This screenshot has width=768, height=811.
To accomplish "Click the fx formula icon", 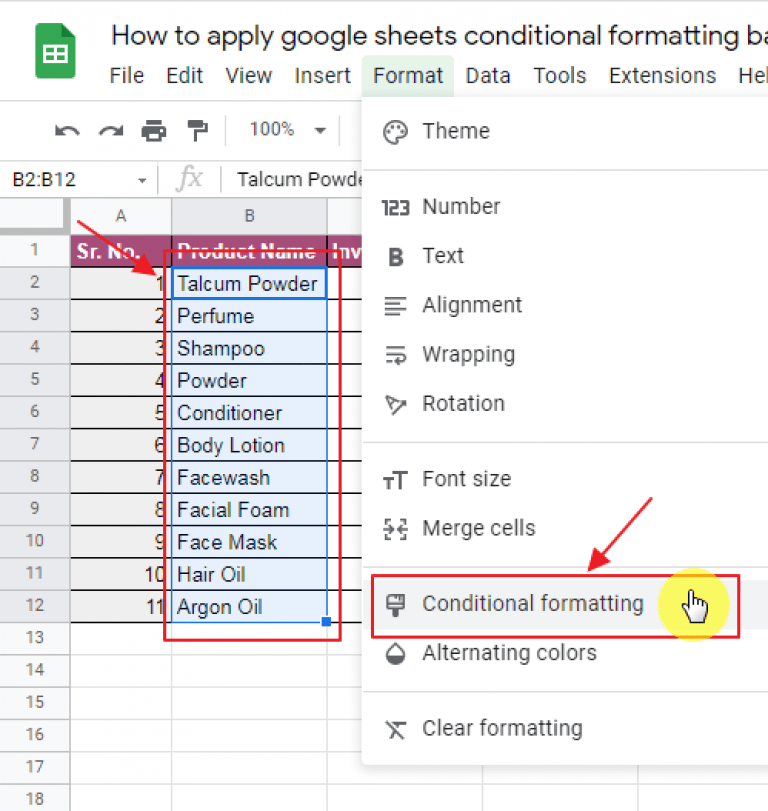I will [x=191, y=179].
